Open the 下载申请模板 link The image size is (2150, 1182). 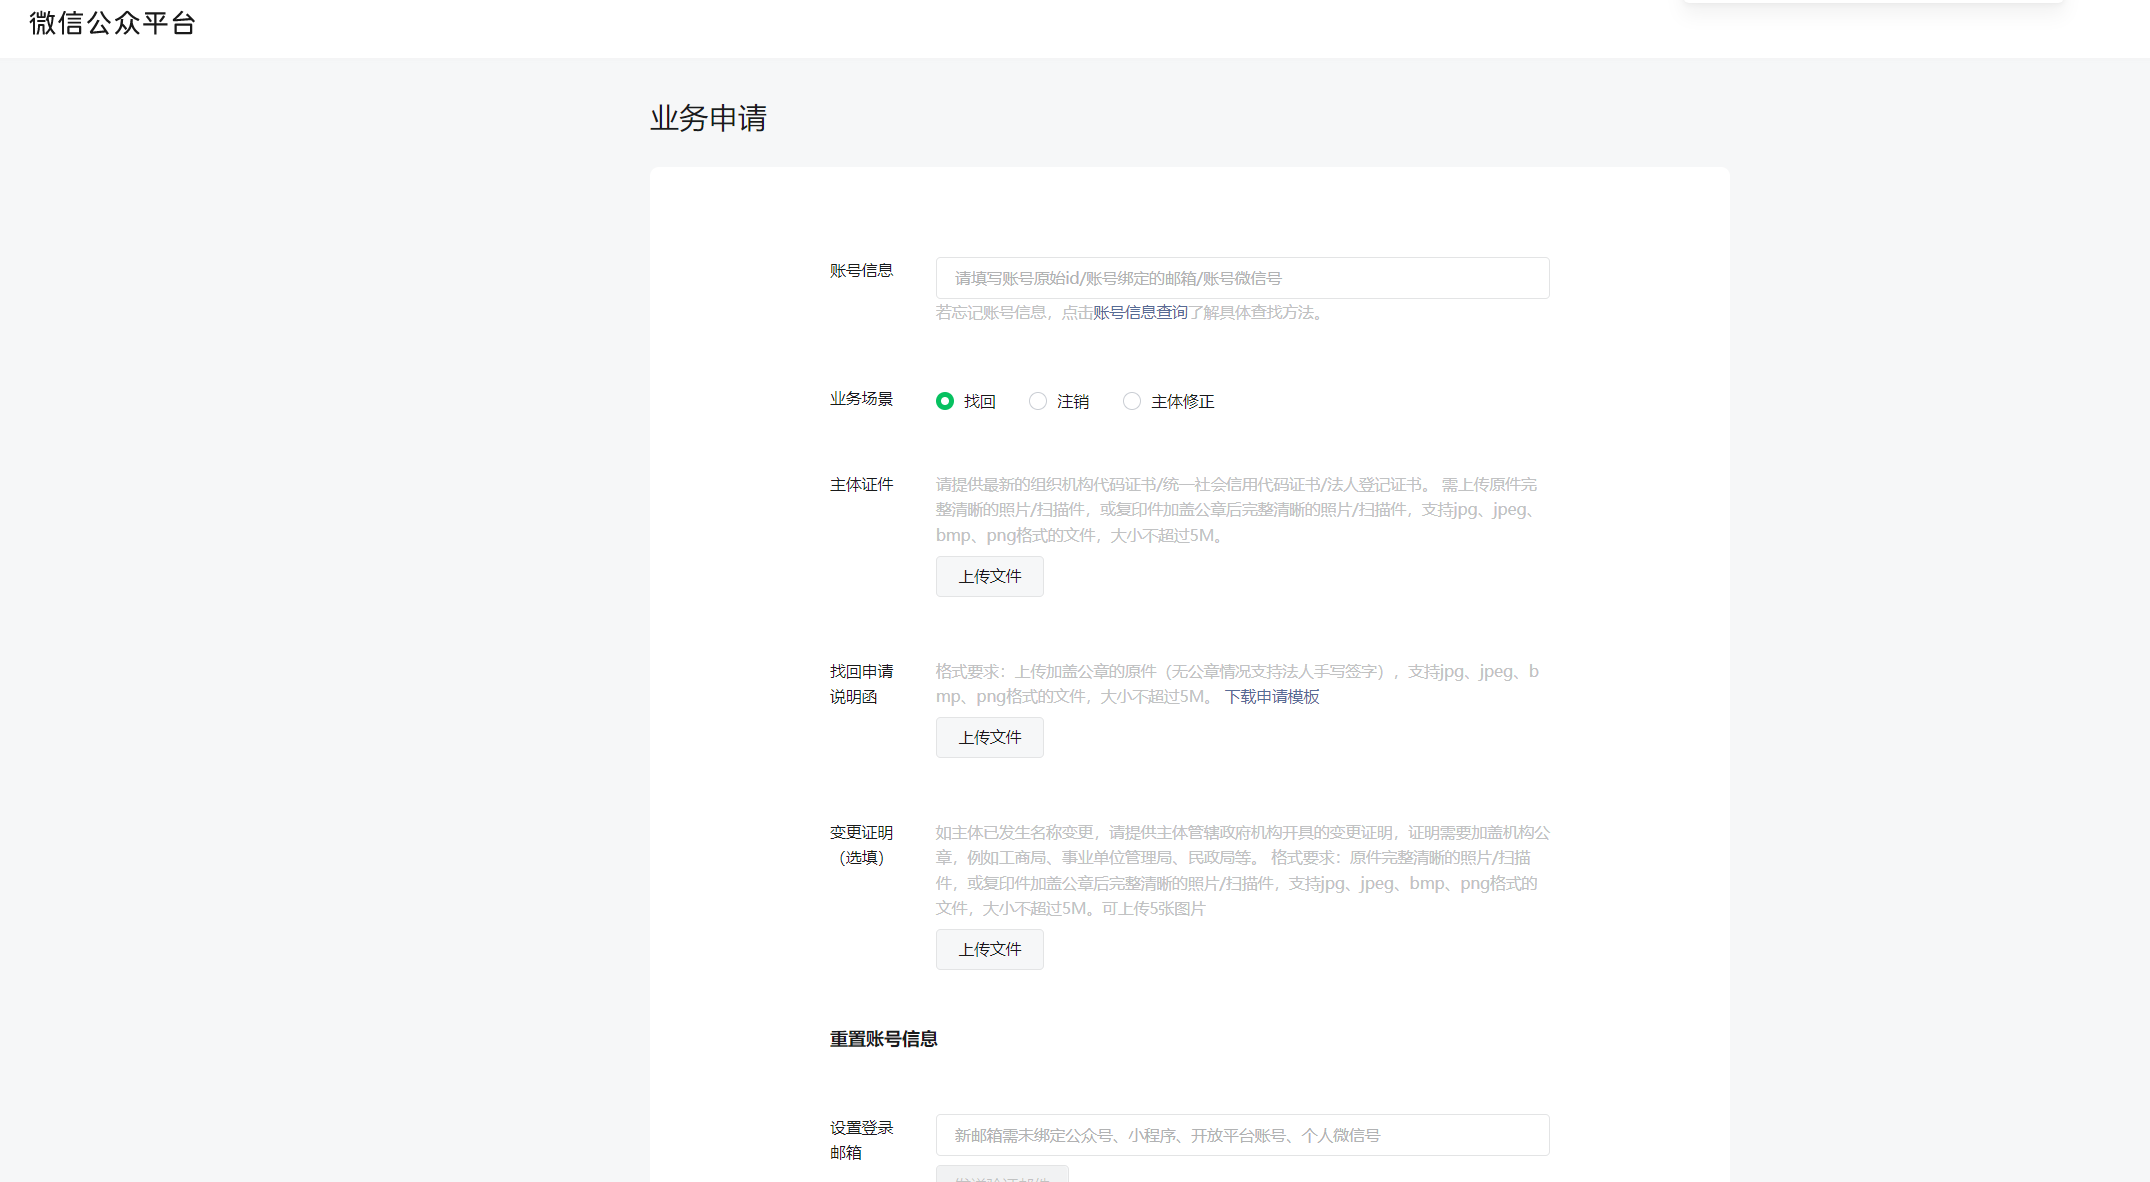[1272, 697]
